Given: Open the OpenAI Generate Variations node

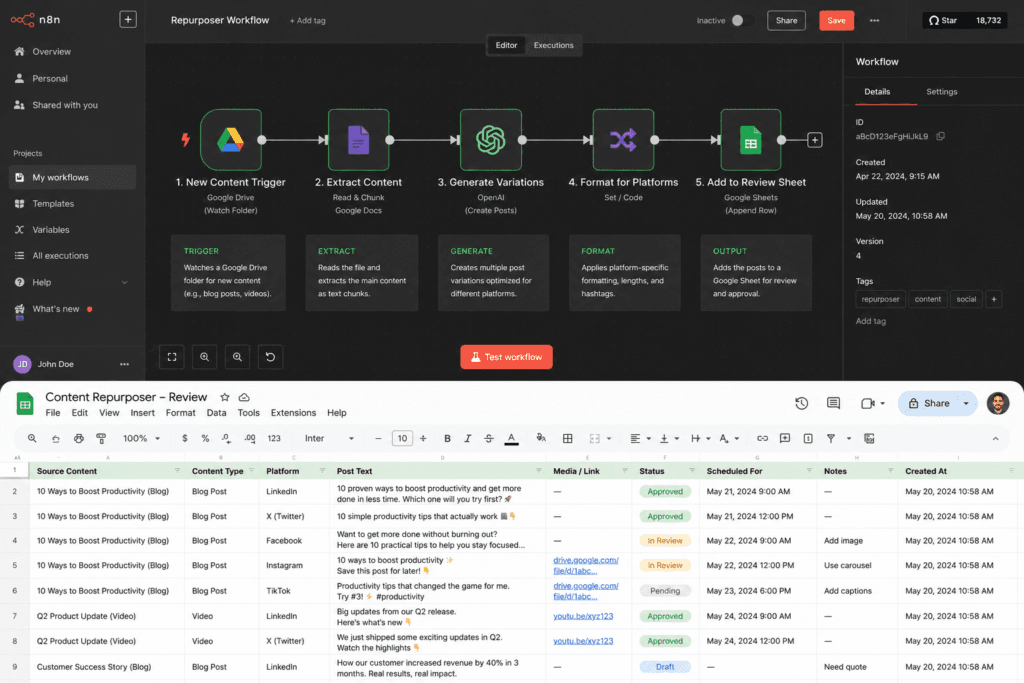Looking at the screenshot, I should [x=490, y=140].
